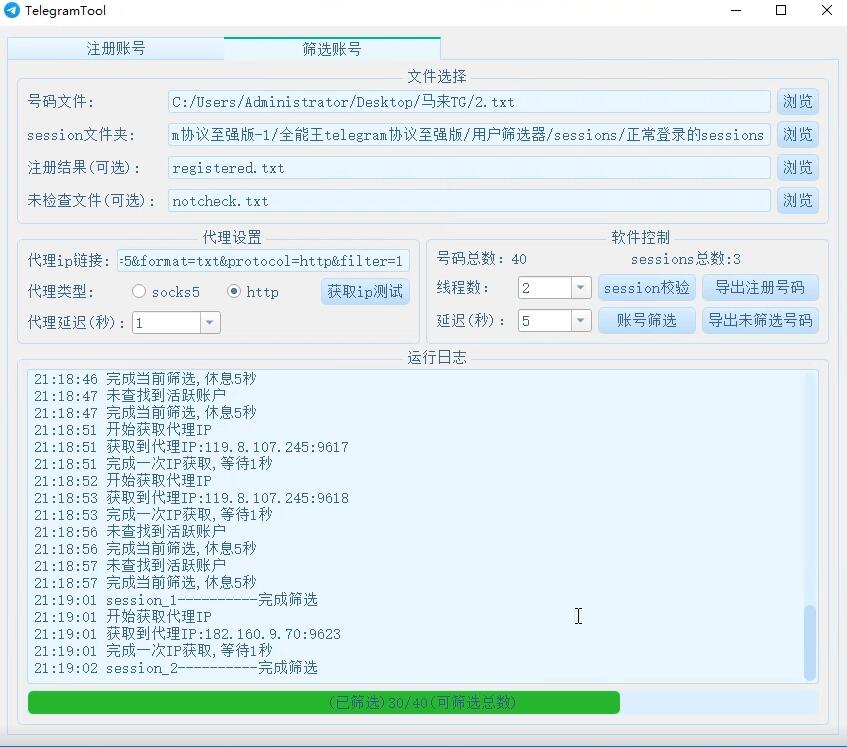The image size is (847, 747).
Task: Start 账号筛选
Action: click(x=646, y=321)
